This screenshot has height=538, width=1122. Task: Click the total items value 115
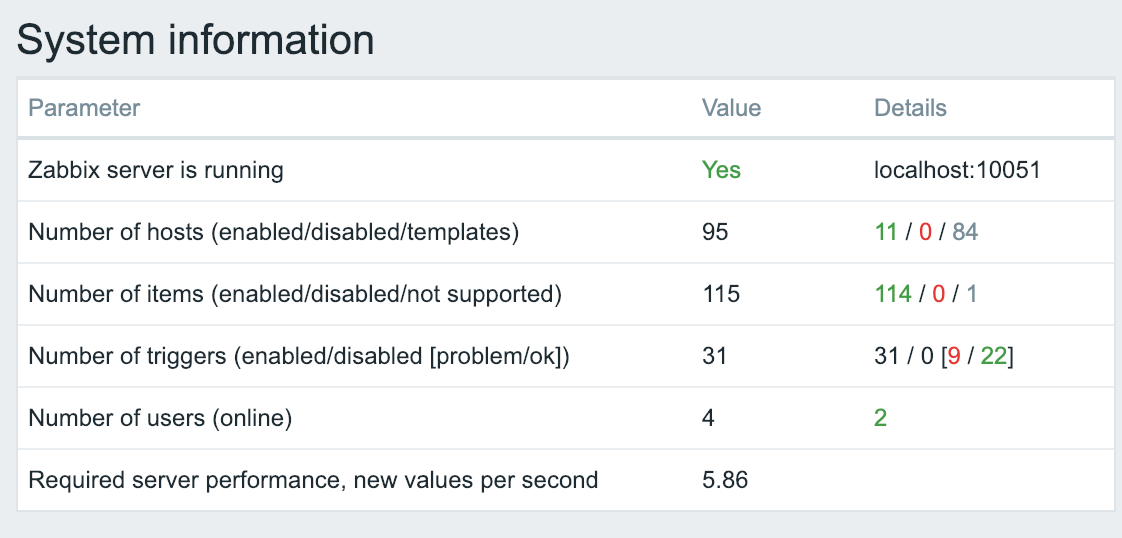click(721, 294)
